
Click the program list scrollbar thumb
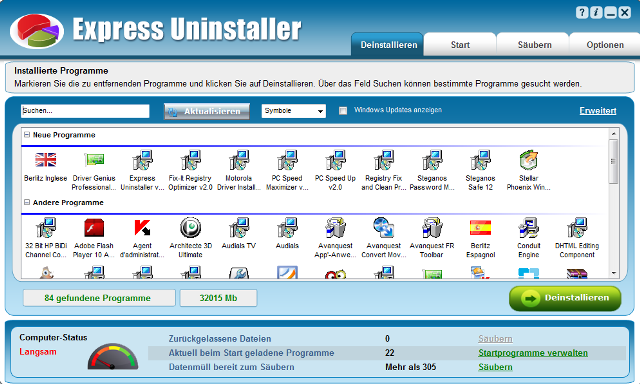[x=613, y=161]
